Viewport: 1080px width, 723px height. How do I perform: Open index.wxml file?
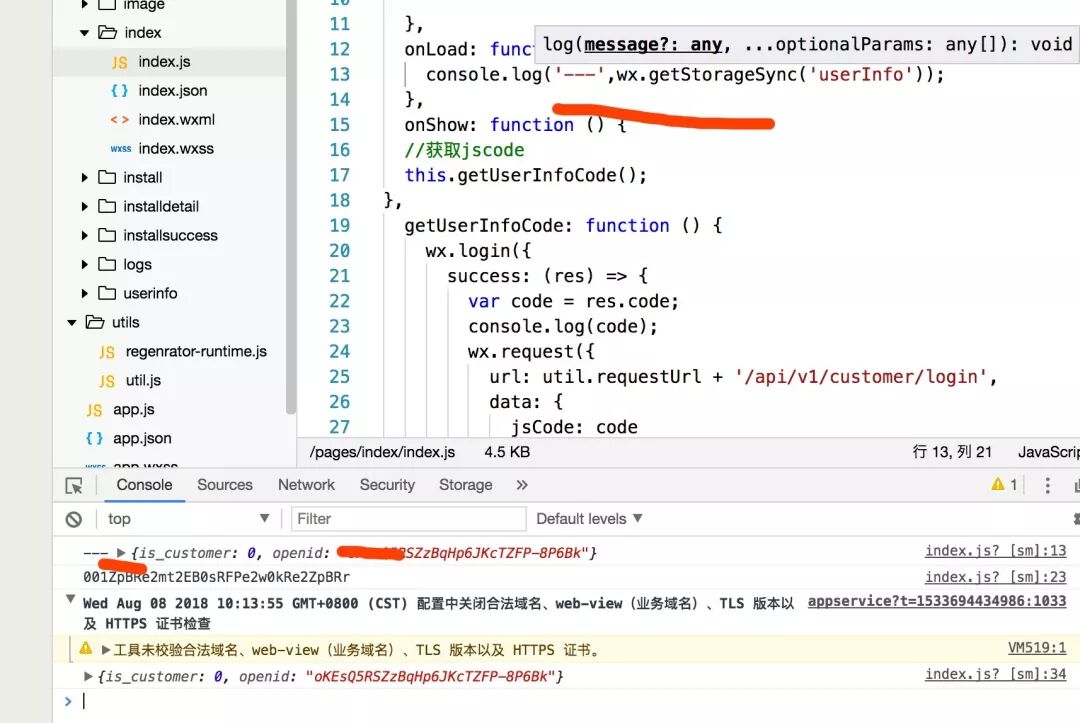point(176,120)
